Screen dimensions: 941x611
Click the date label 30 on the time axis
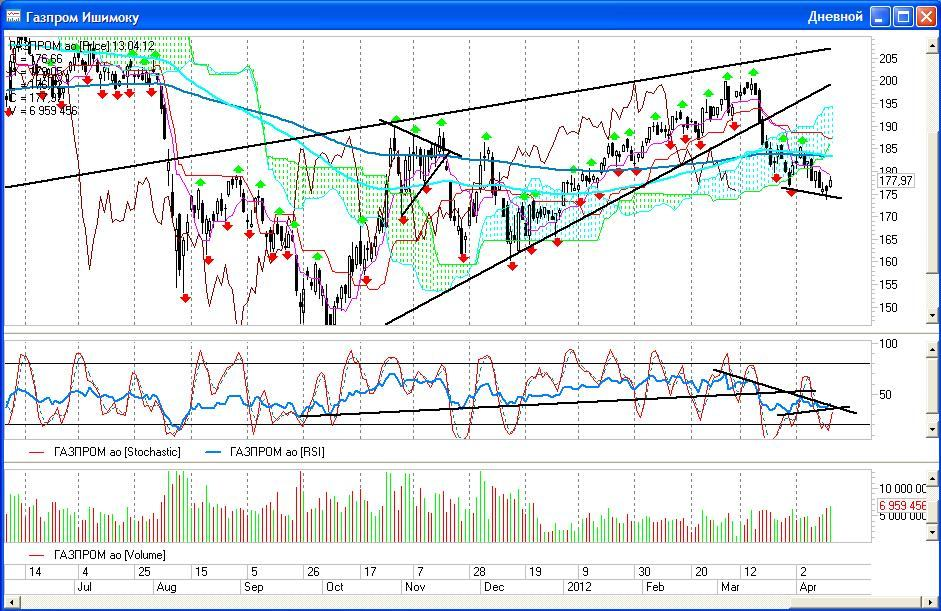pyautogui.click(x=645, y=571)
